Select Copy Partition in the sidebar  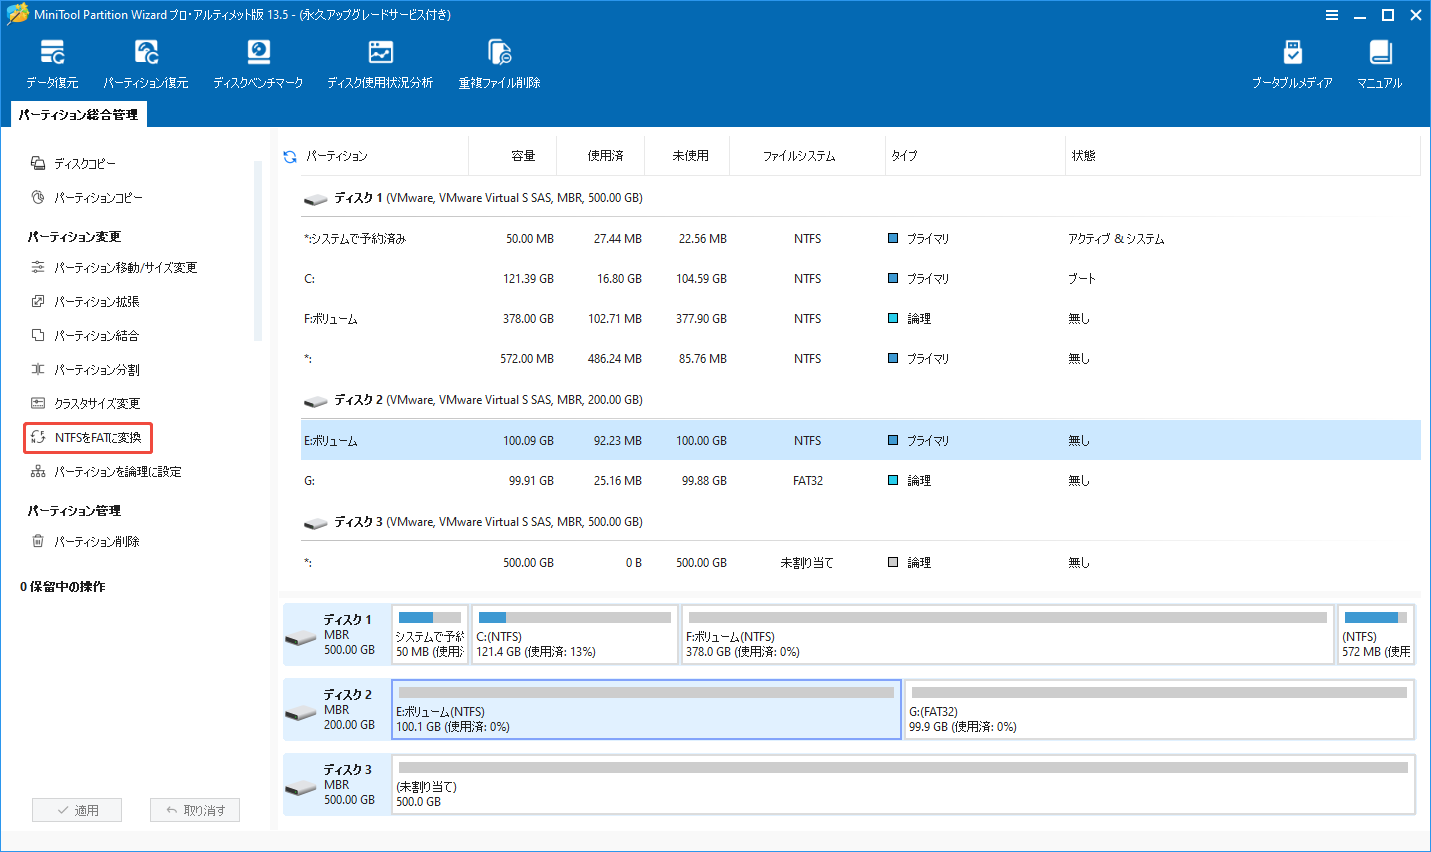(x=96, y=197)
